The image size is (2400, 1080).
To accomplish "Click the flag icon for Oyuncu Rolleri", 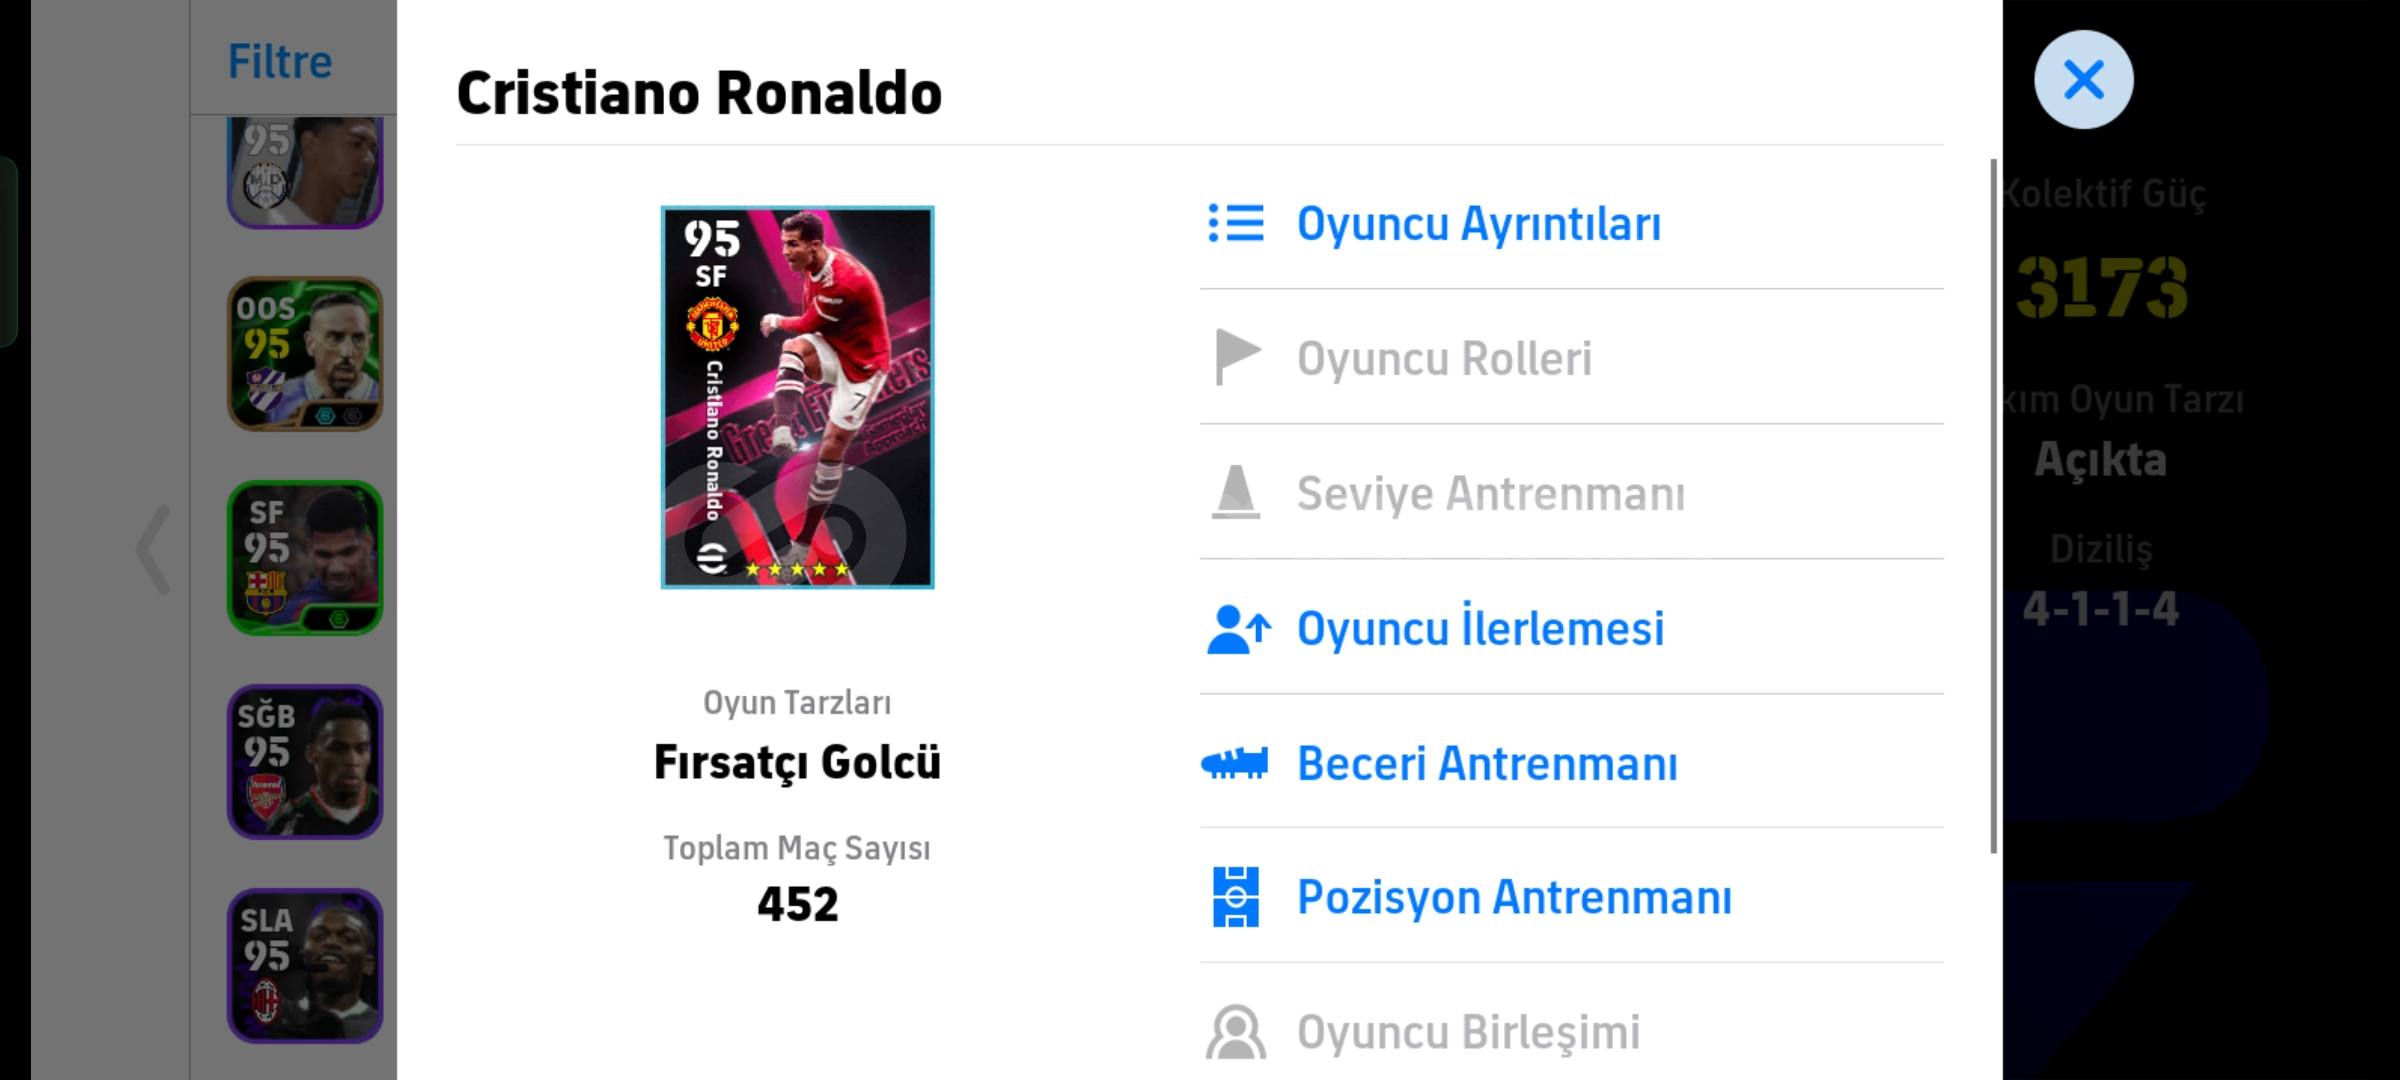I will (x=1236, y=357).
